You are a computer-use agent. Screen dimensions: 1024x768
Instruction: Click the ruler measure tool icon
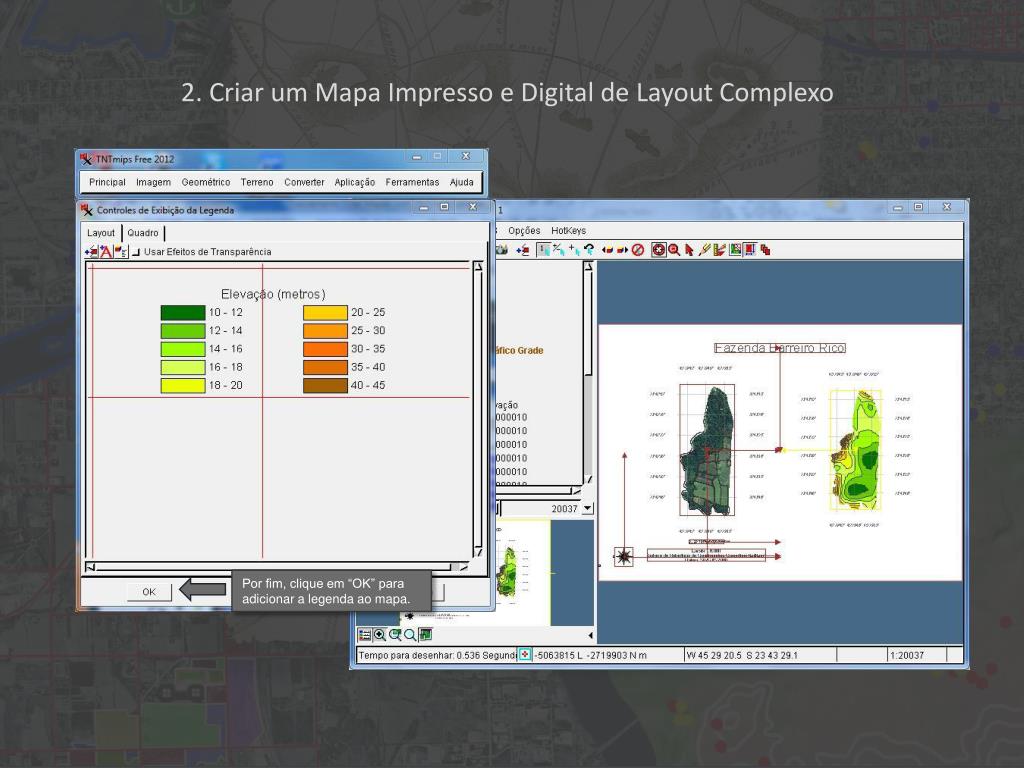coord(719,250)
